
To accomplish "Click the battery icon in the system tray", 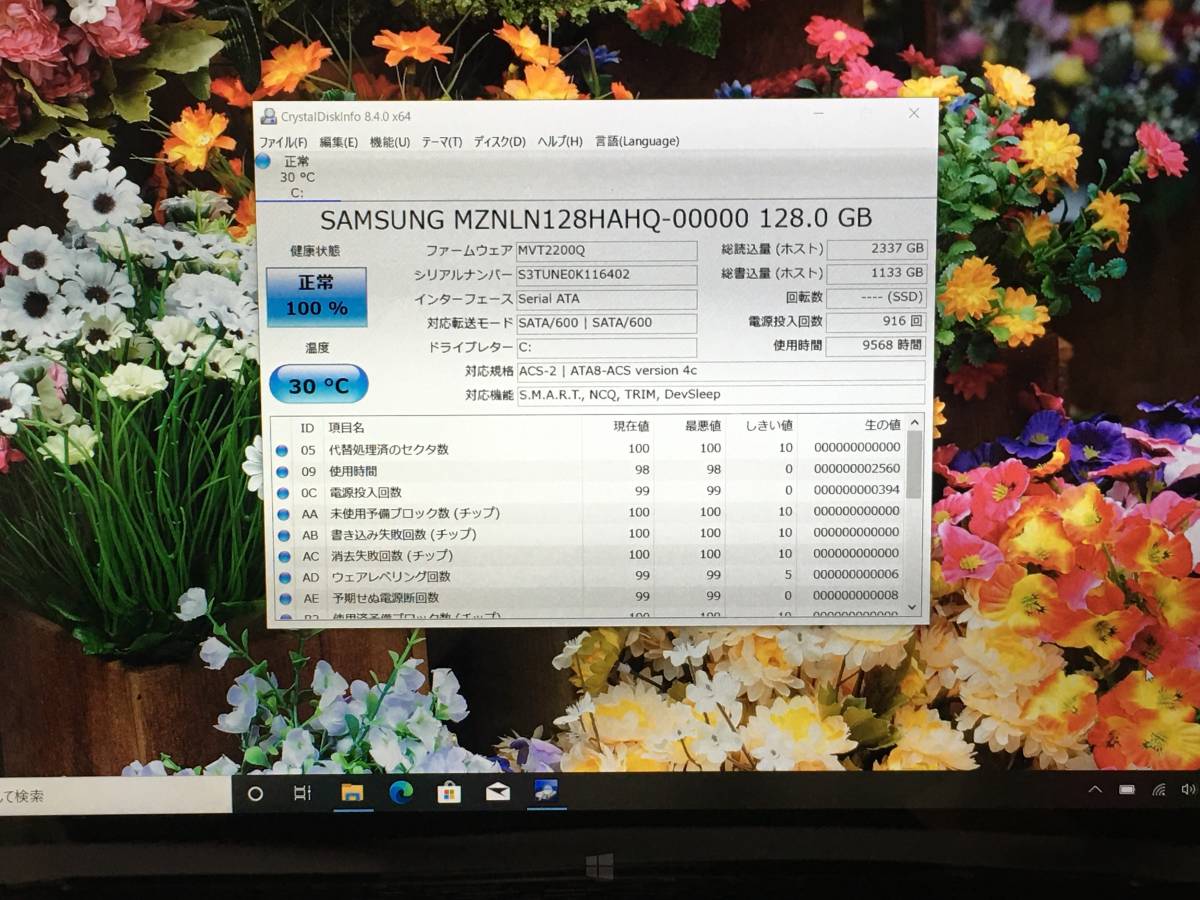I will pos(1127,789).
